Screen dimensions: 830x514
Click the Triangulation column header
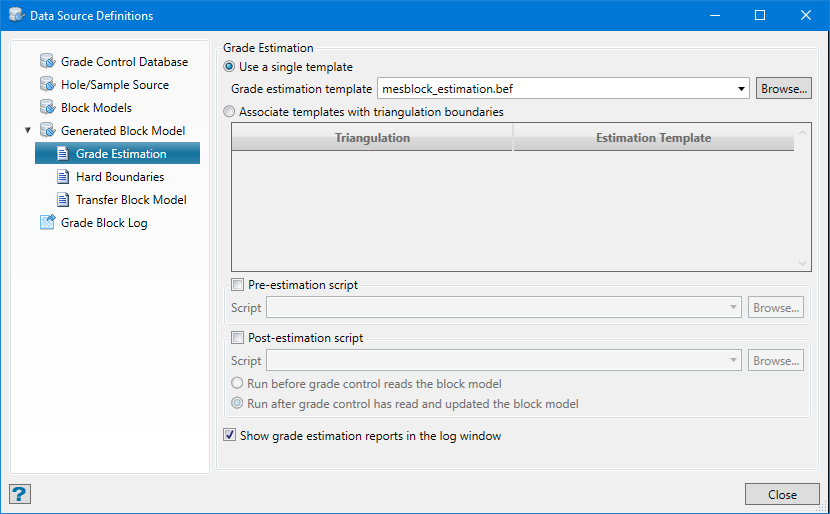coord(372,138)
